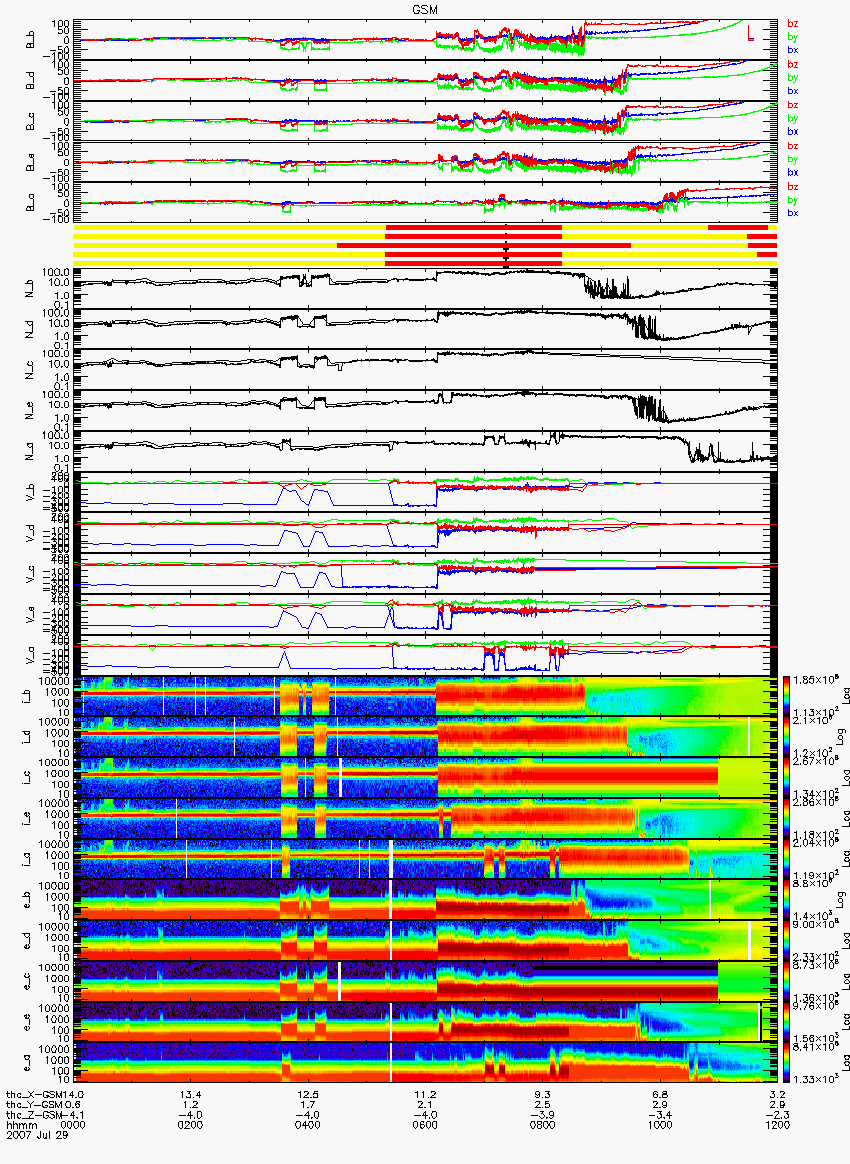Click the N_b density axis label

[30, 288]
